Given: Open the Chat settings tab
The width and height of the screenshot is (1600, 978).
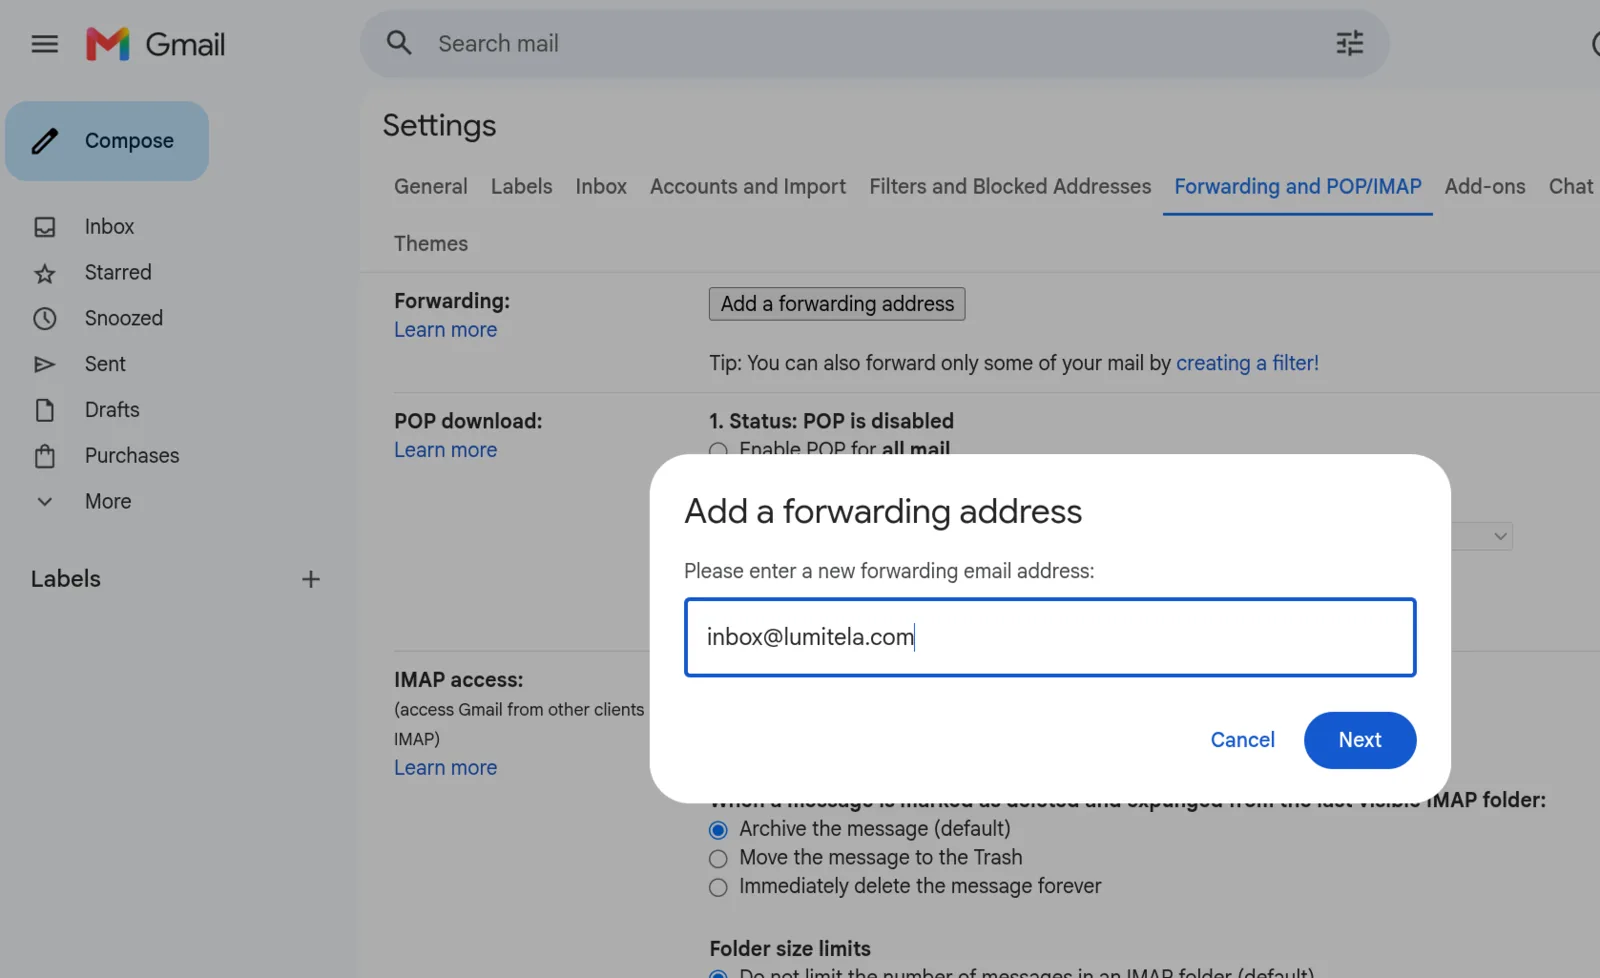Looking at the screenshot, I should pyautogui.click(x=1571, y=187).
